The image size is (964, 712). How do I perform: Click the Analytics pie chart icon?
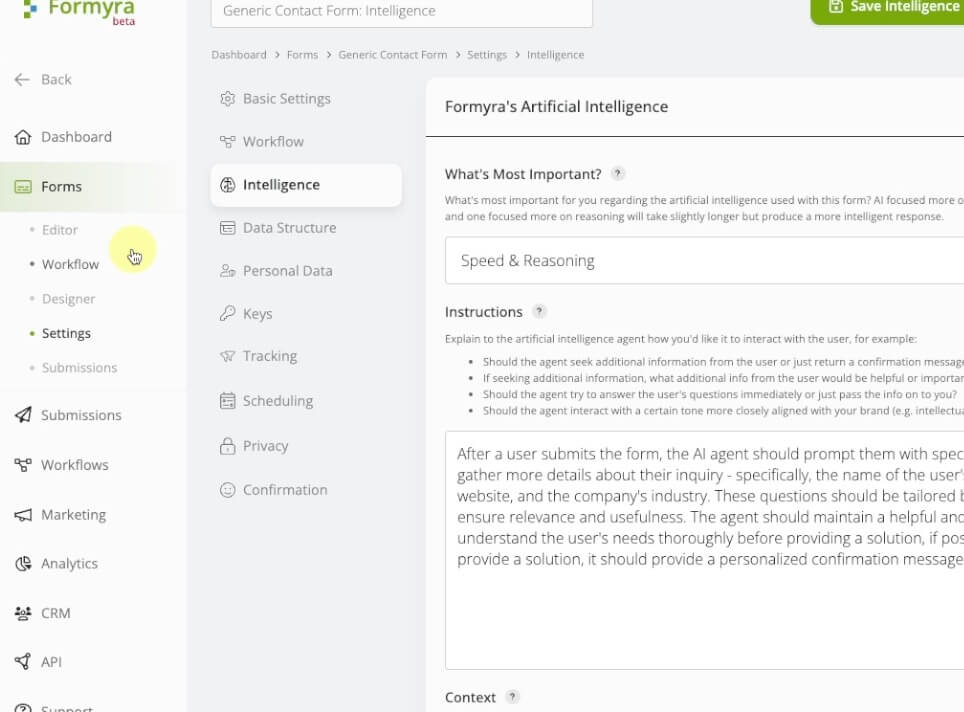[23, 564]
